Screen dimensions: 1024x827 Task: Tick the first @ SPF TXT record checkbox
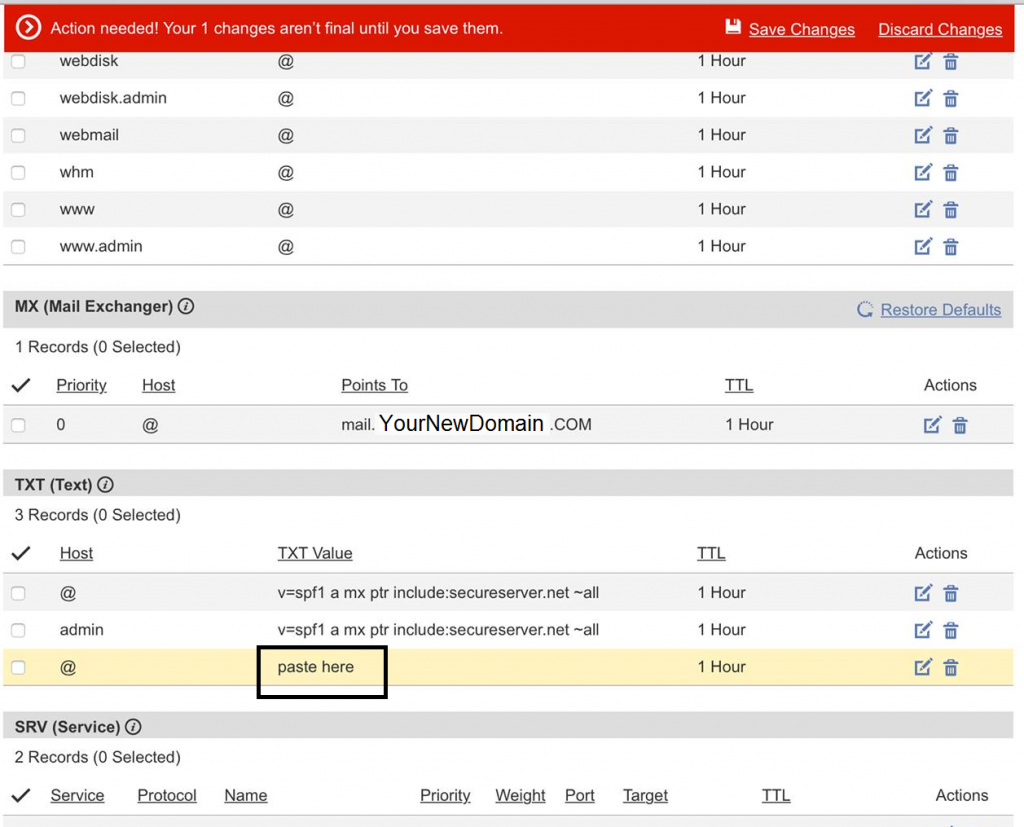pos(18,593)
